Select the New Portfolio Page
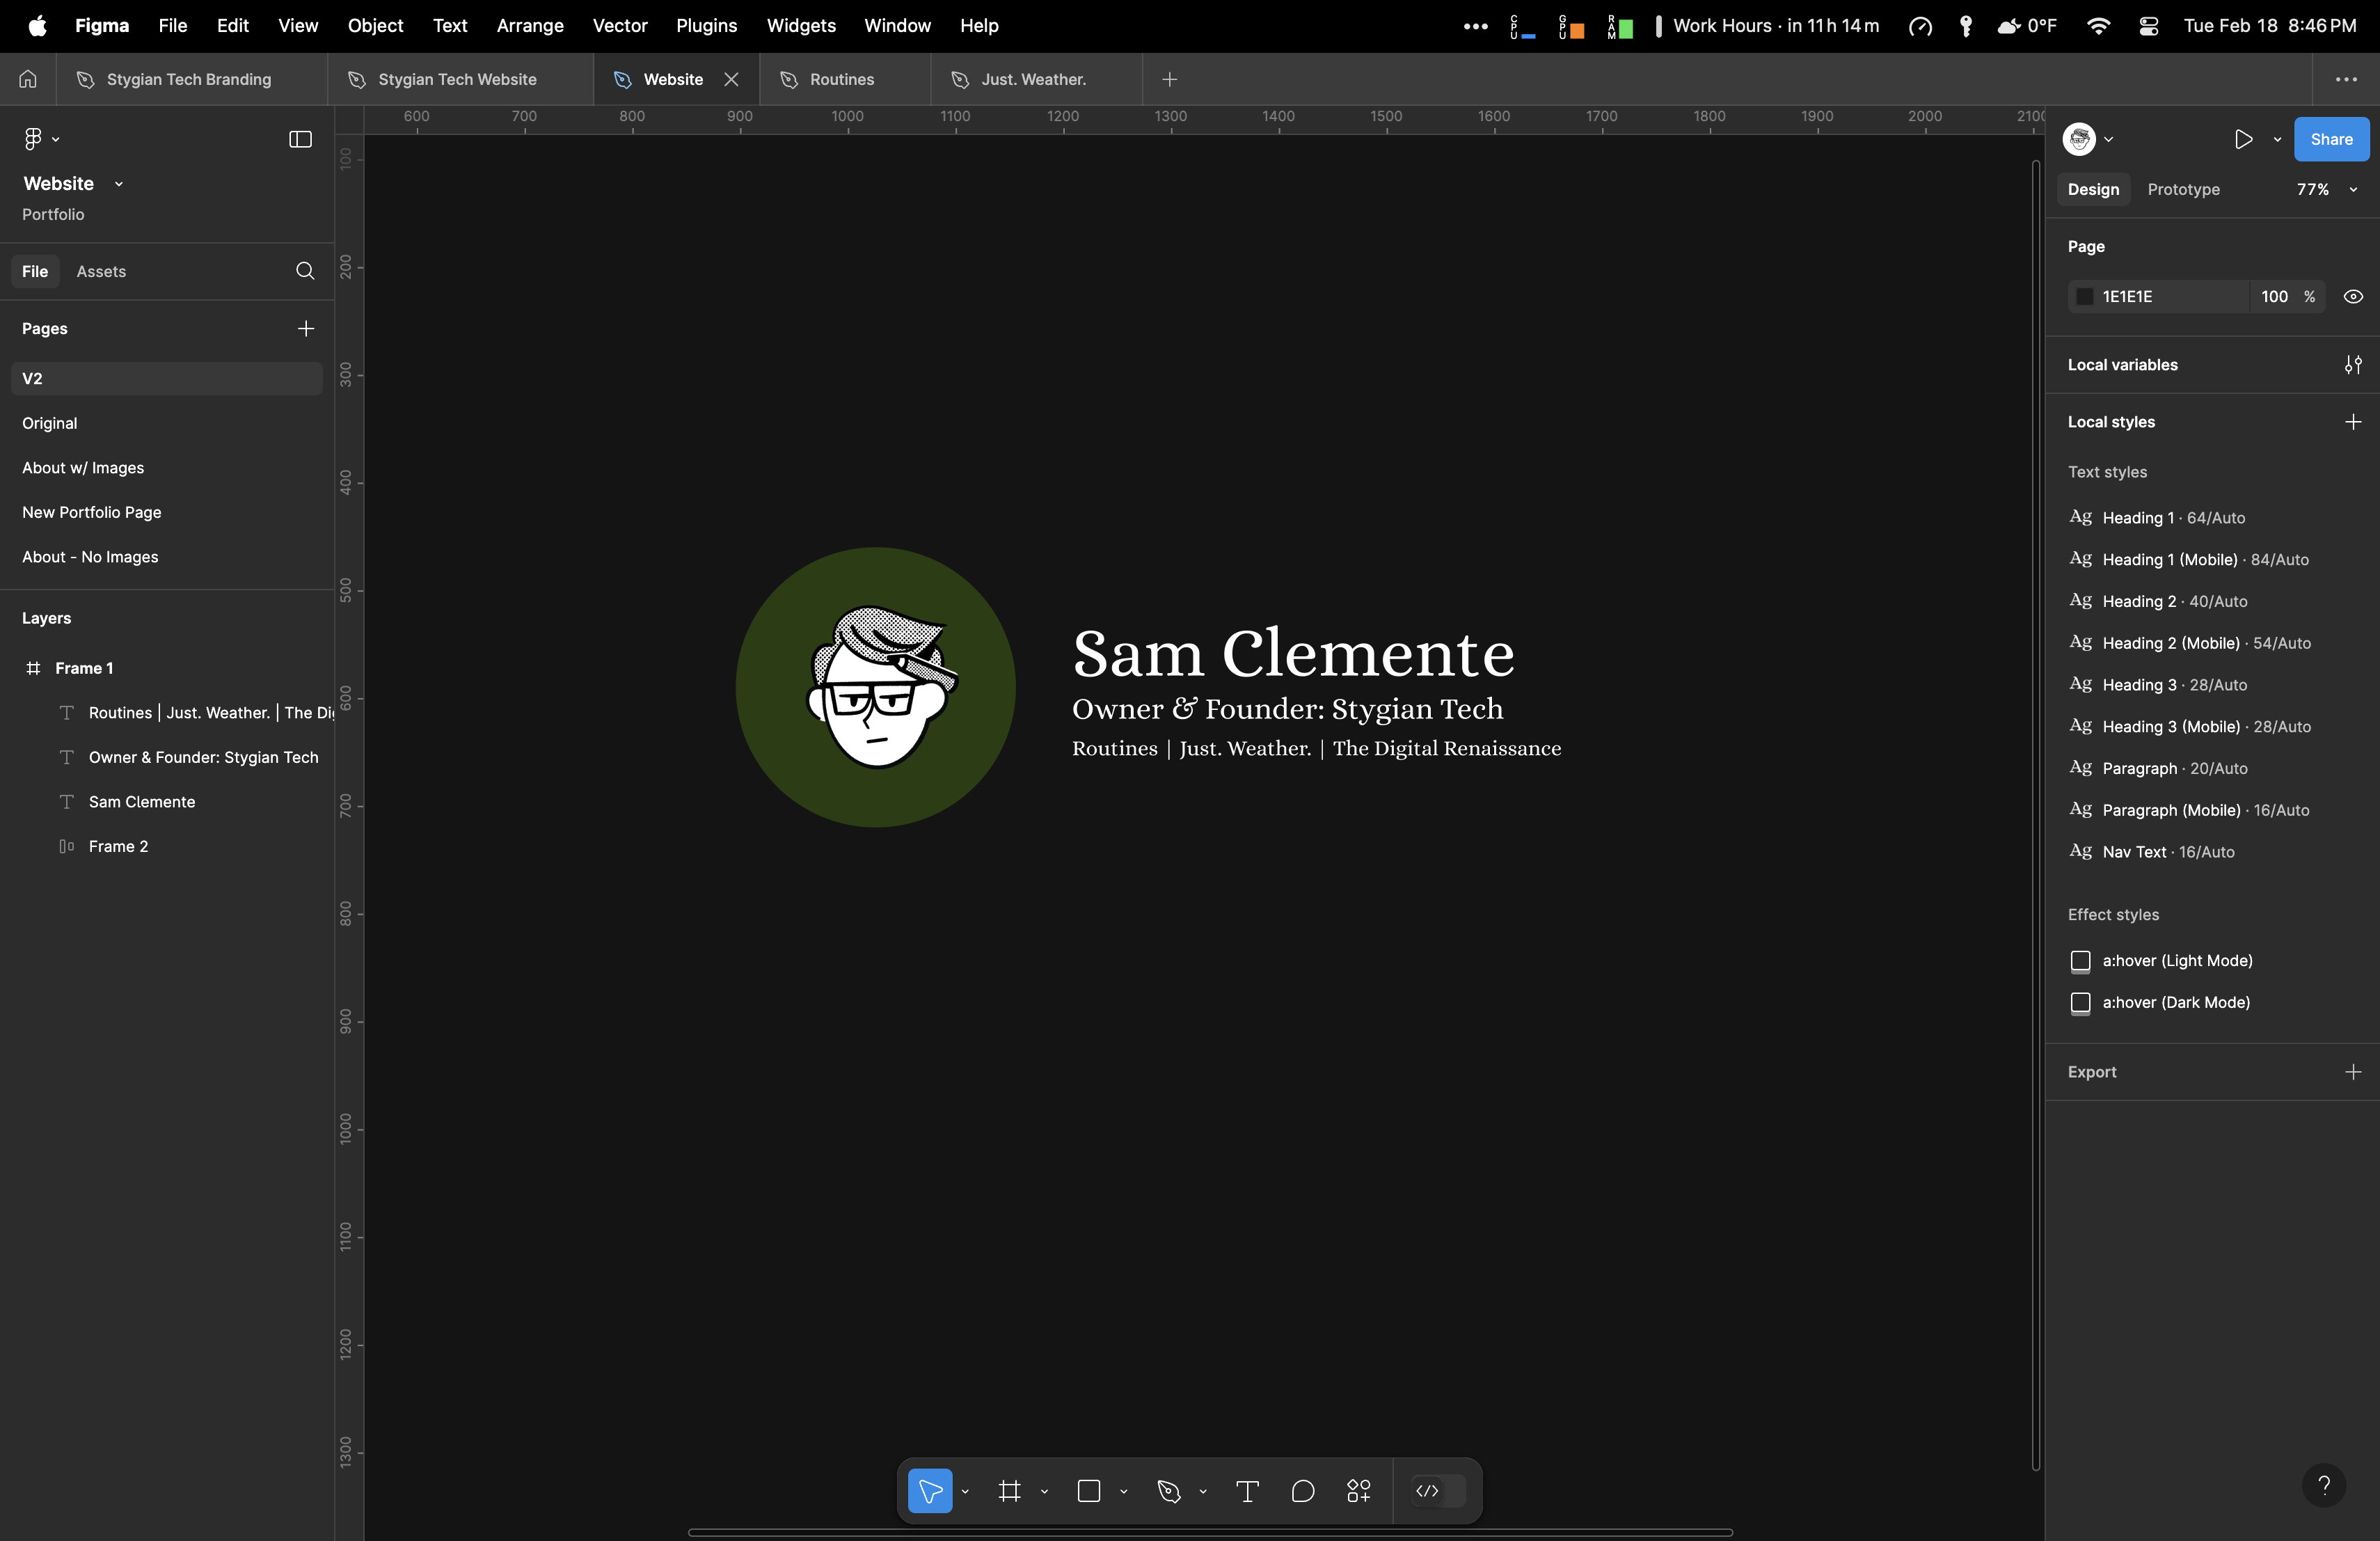The height and width of the screenshot is (1541, 2380). tap(166, 512)
